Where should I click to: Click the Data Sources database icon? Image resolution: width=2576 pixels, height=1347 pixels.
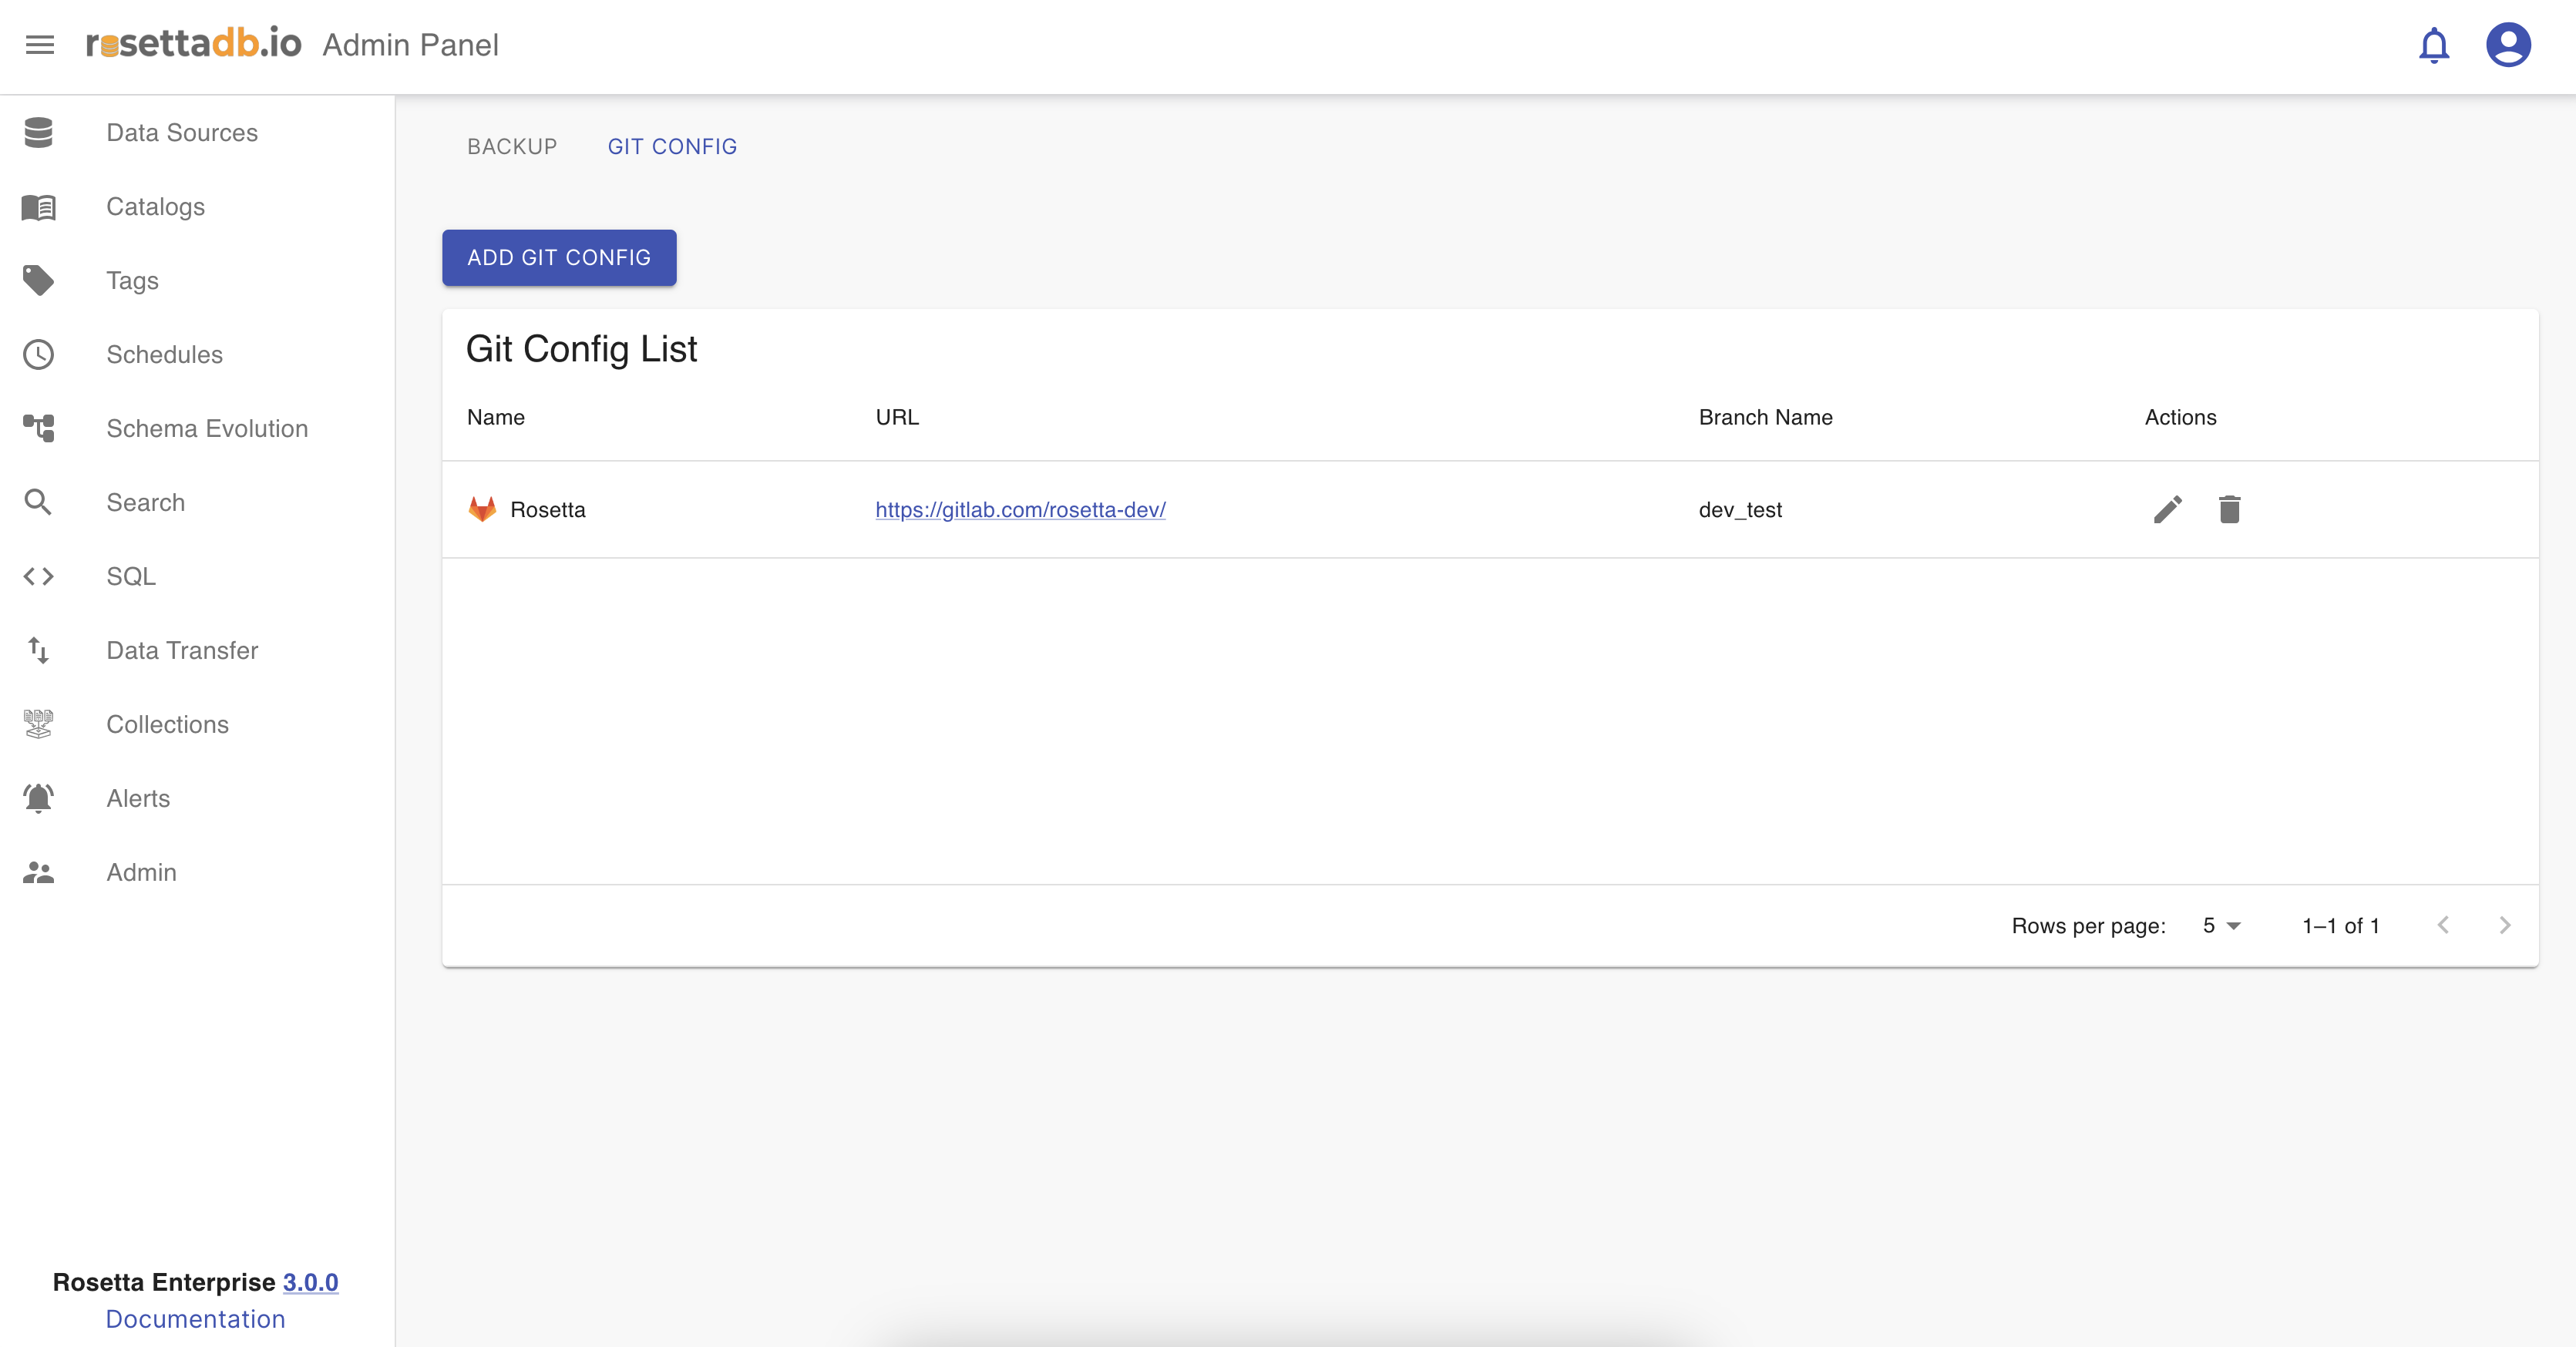tap(38, 133)
